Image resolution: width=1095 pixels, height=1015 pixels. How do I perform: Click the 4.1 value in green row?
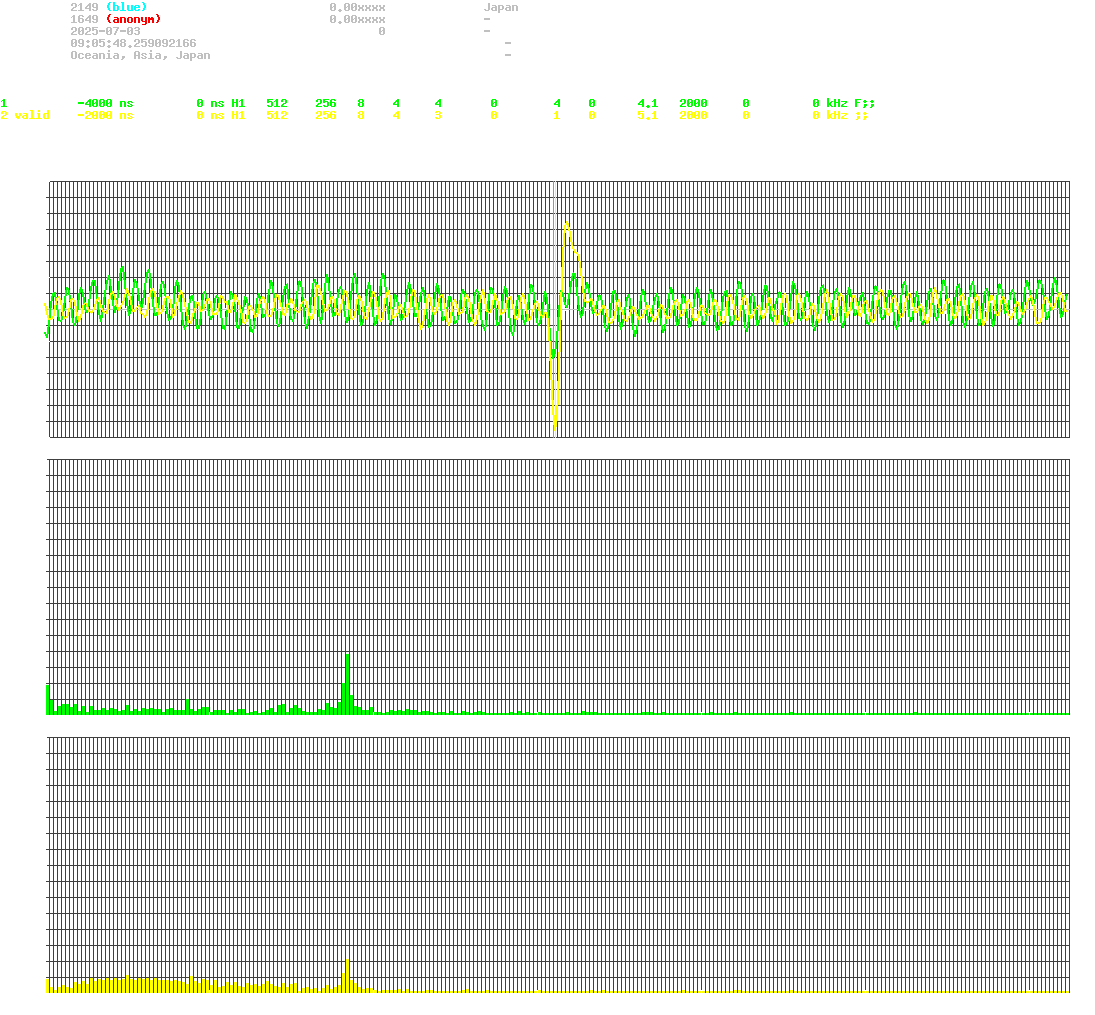647,103
